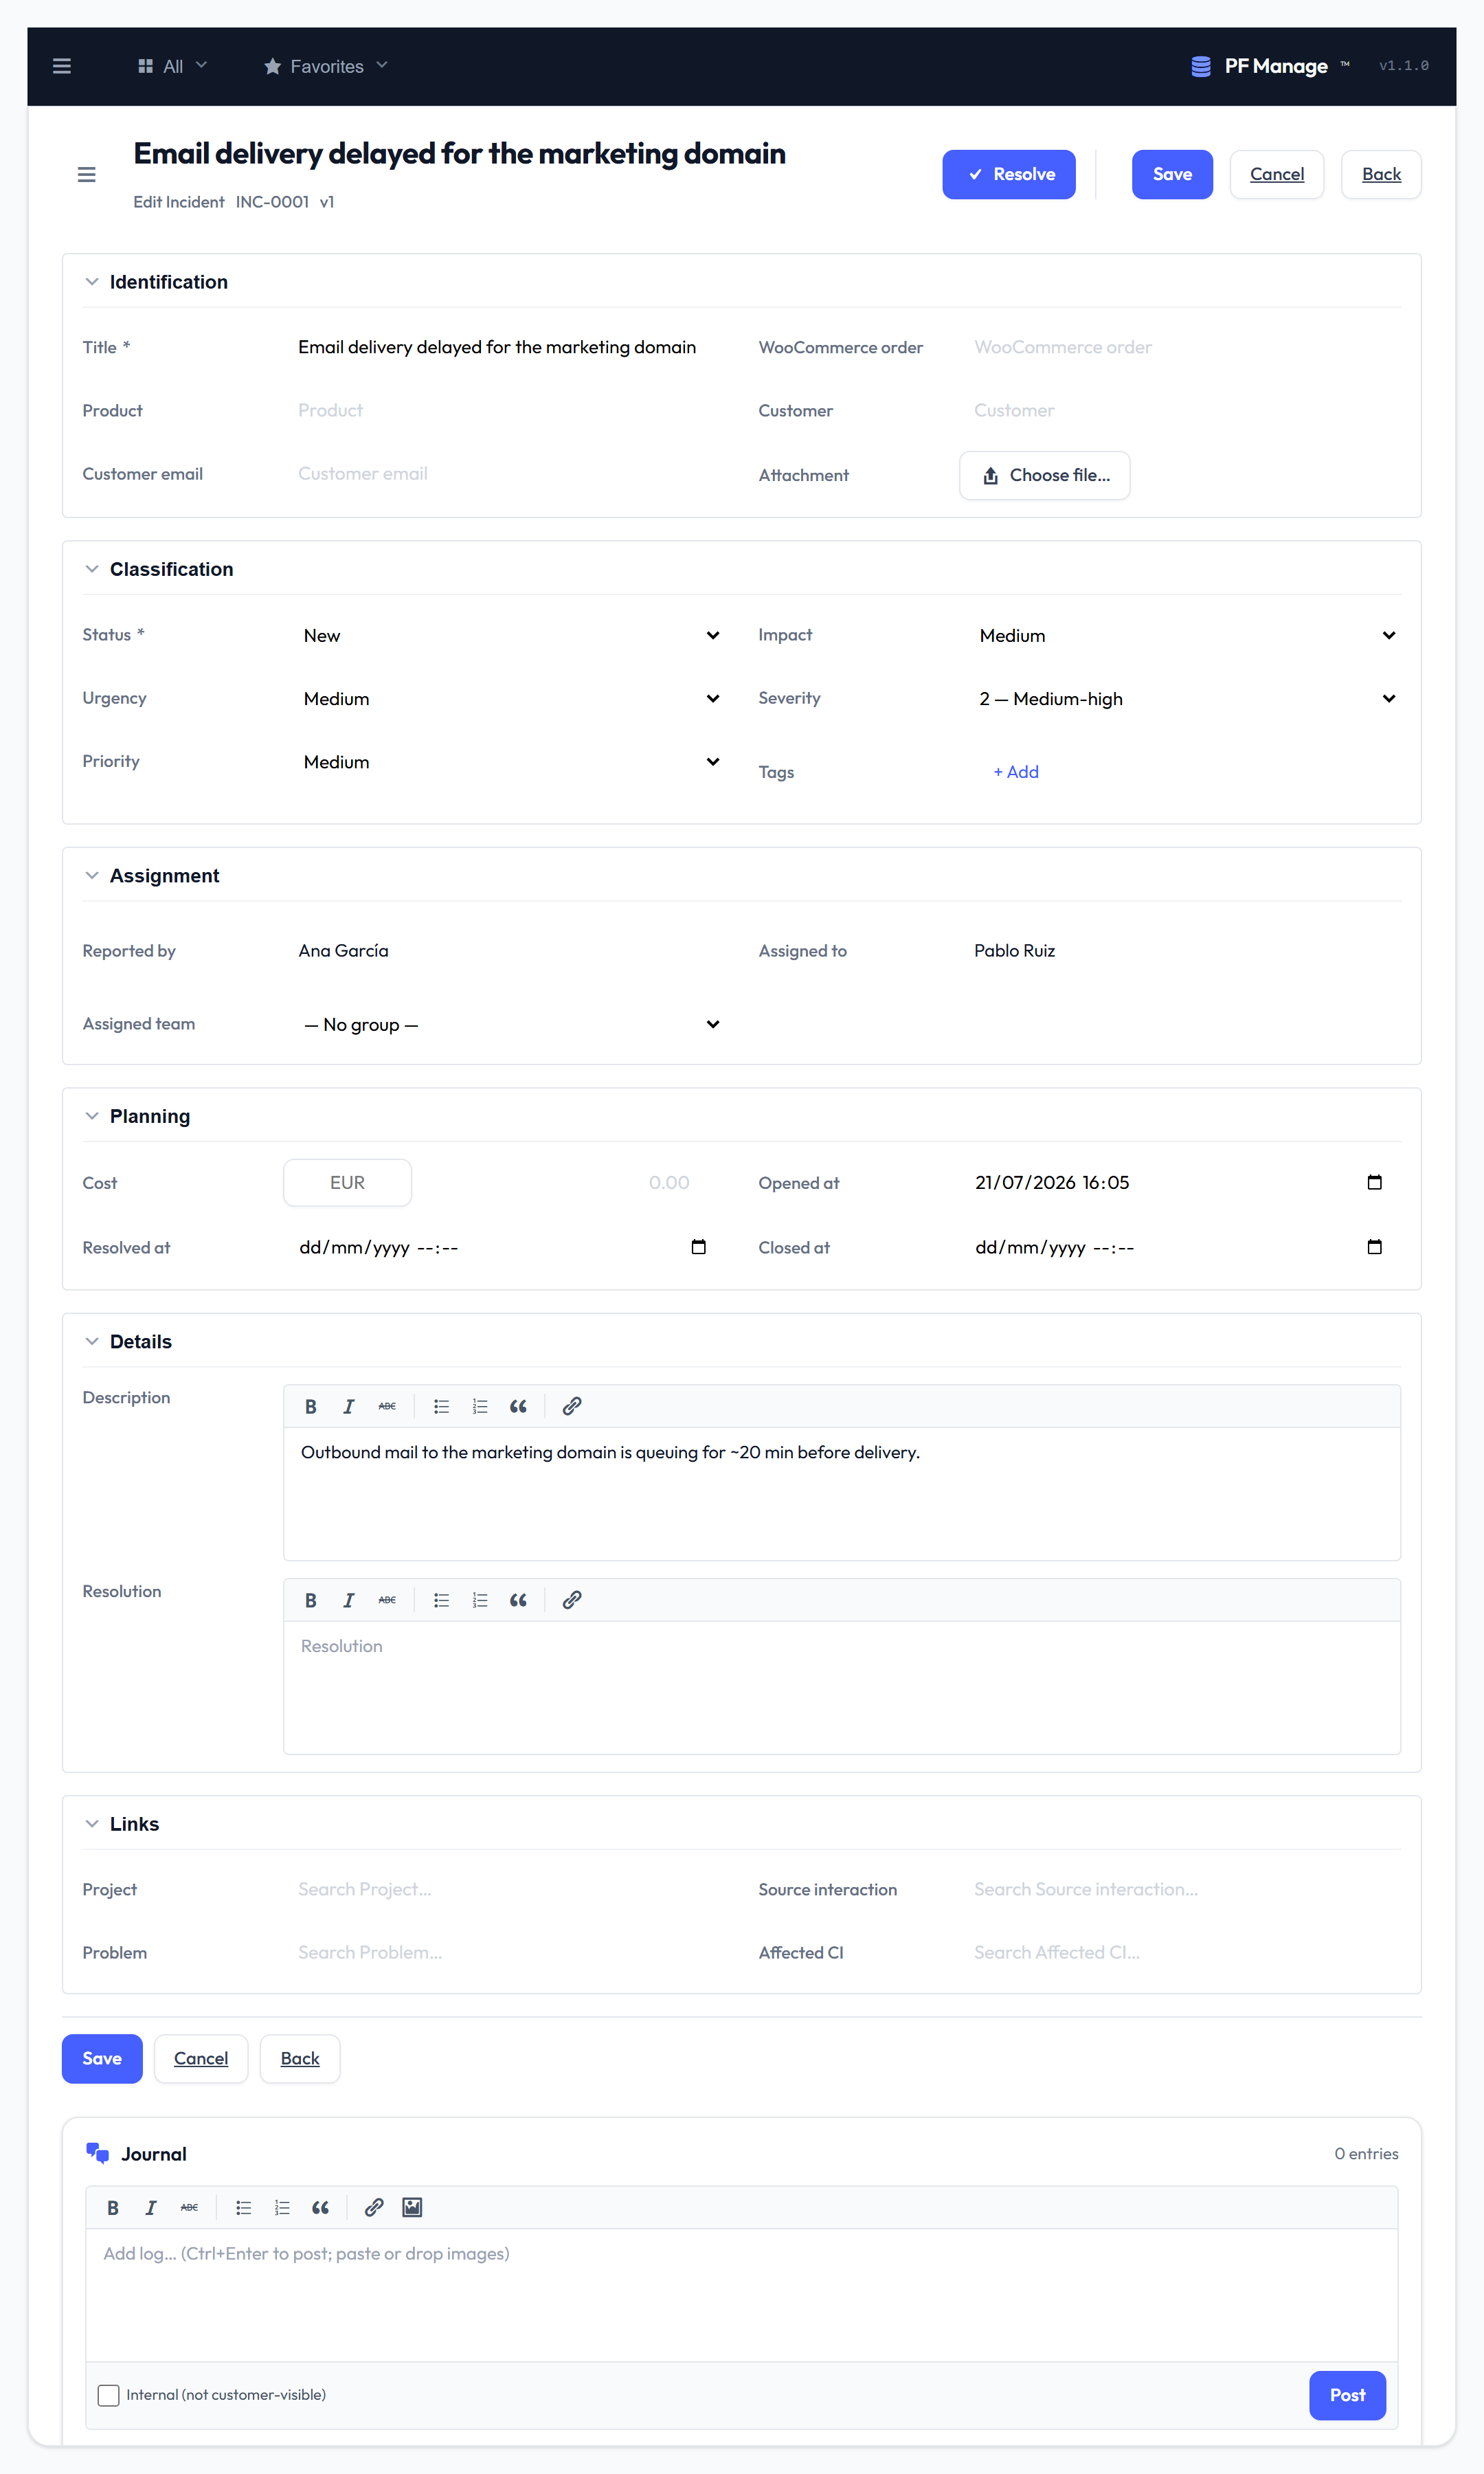The image size is (1484, 2474).
Task: Open the Favorites menu
Action: click(326, 66)
